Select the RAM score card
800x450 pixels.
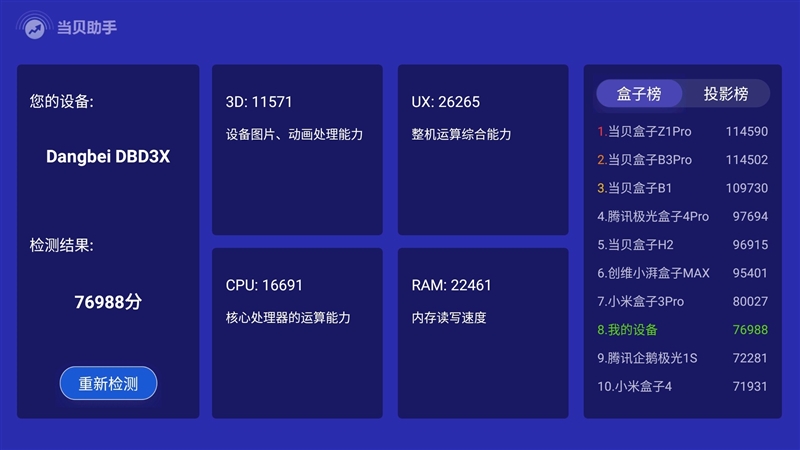pyautogui.click(x=483, y=333)
